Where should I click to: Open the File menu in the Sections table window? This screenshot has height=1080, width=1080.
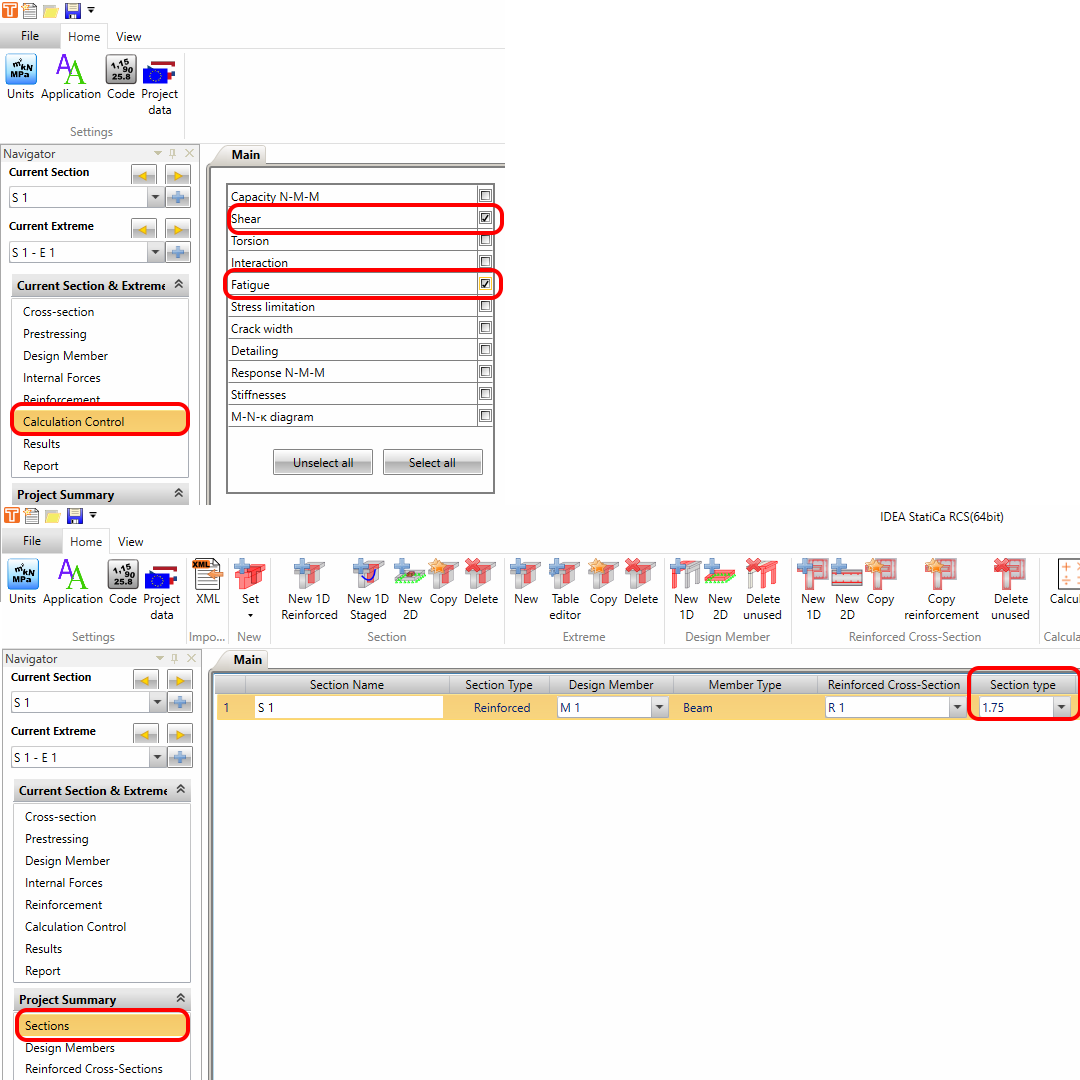(x=32, y=541)
